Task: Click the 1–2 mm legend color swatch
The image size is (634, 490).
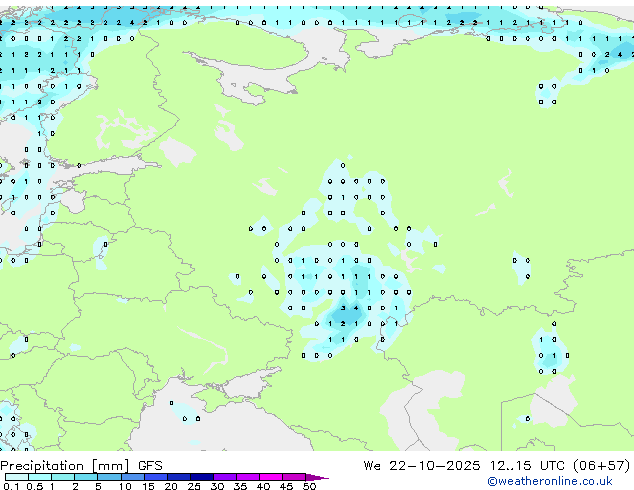Action: click(63, 477)
